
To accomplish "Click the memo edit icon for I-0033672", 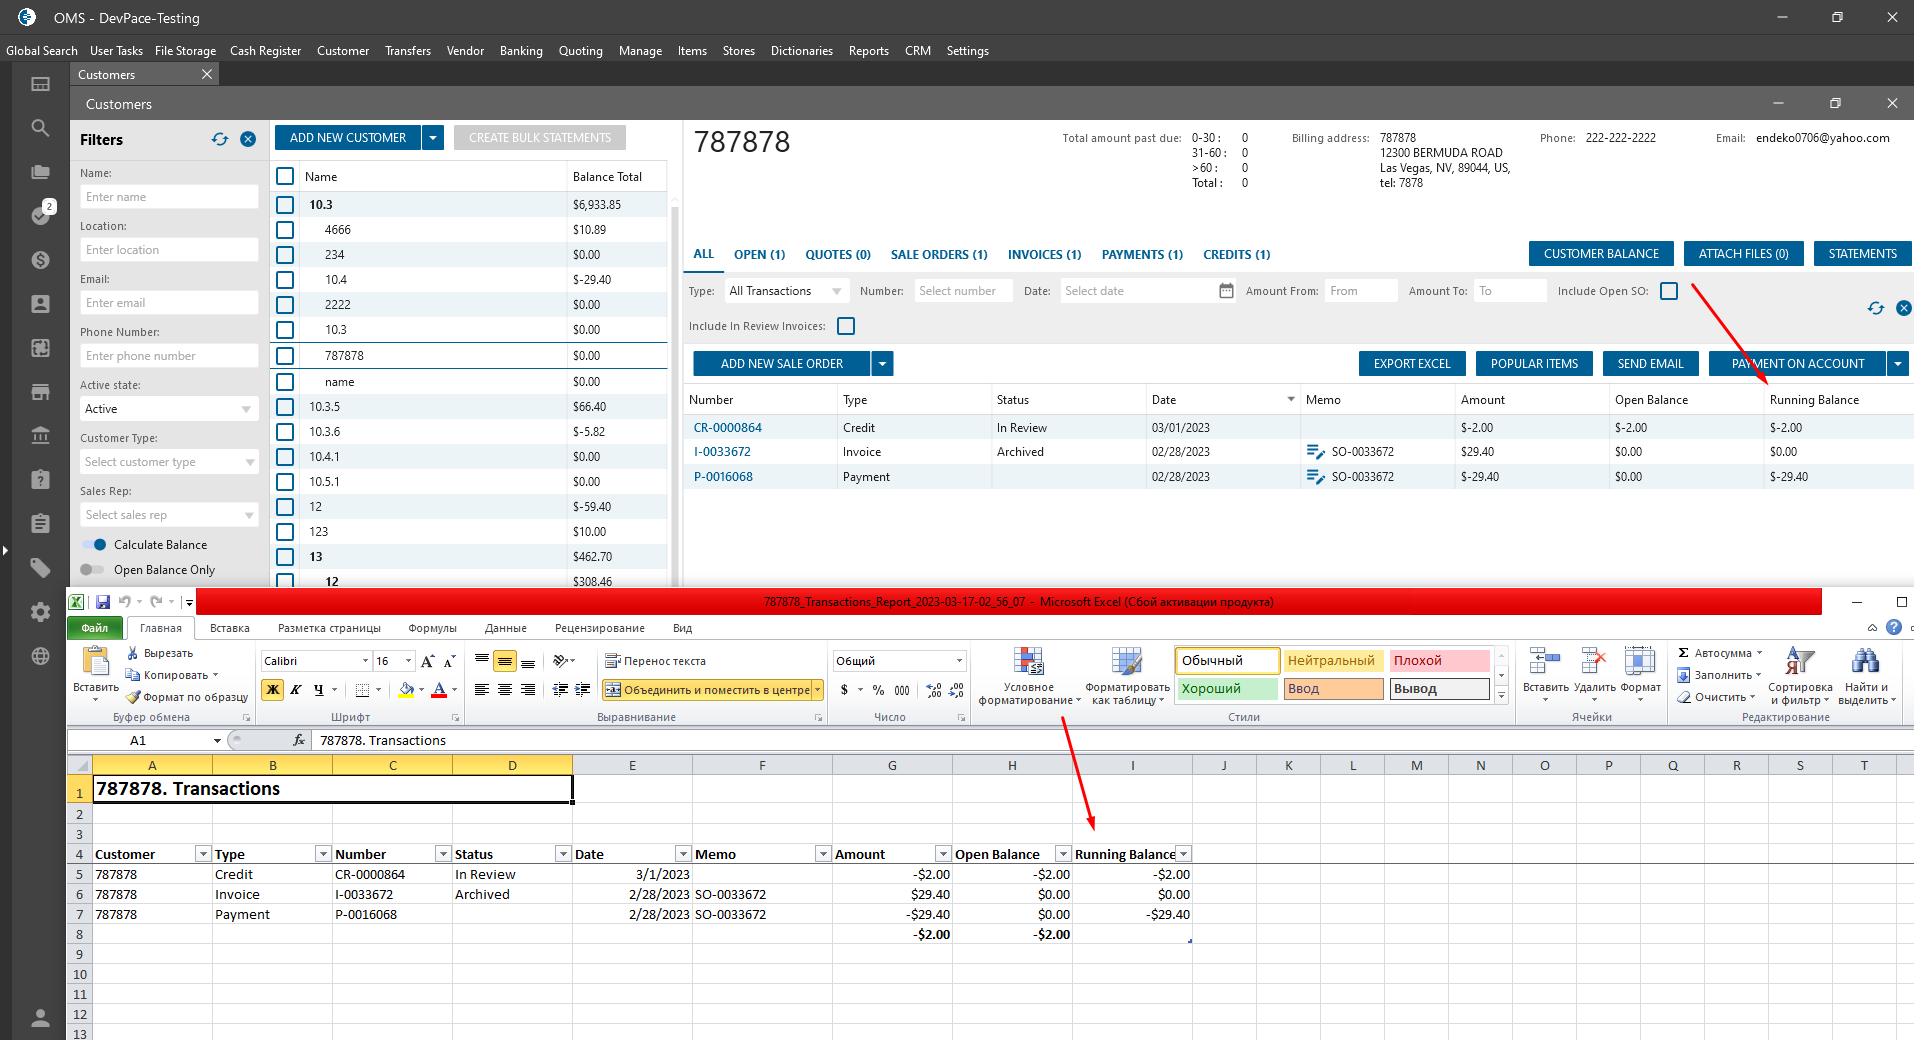I will tap(1315, 452).
